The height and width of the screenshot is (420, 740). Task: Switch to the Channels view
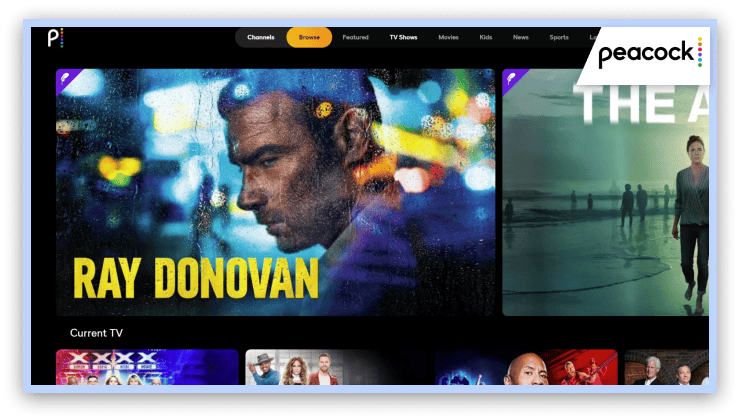pos(260,38)
